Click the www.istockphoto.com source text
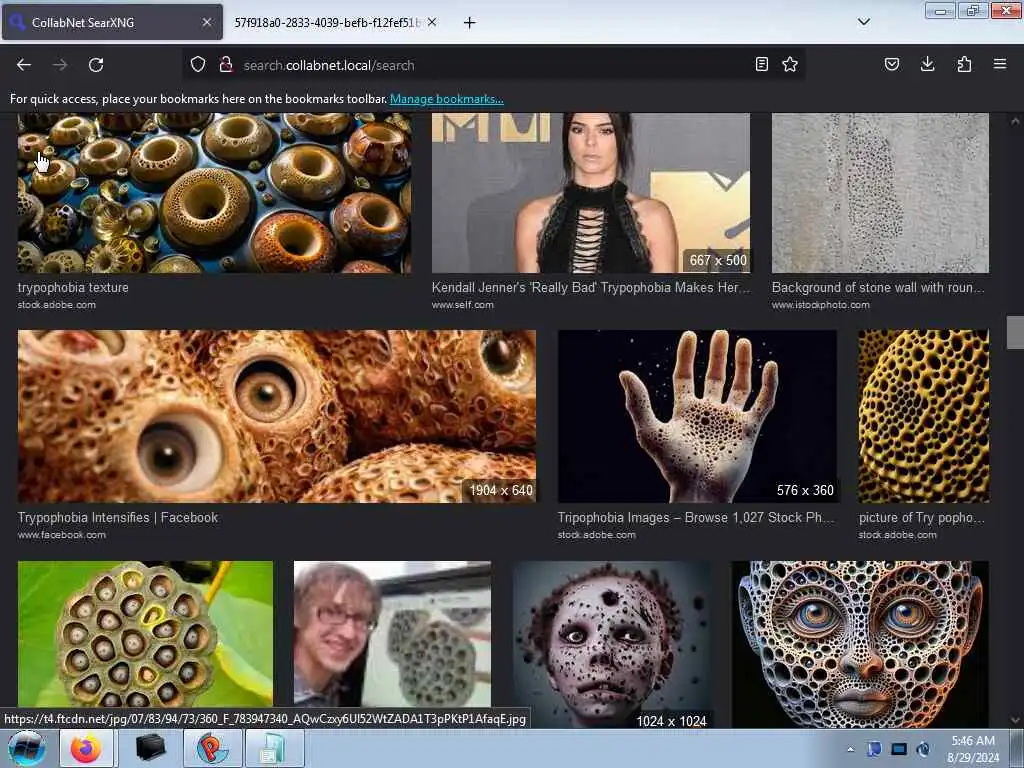 [821, 305]
